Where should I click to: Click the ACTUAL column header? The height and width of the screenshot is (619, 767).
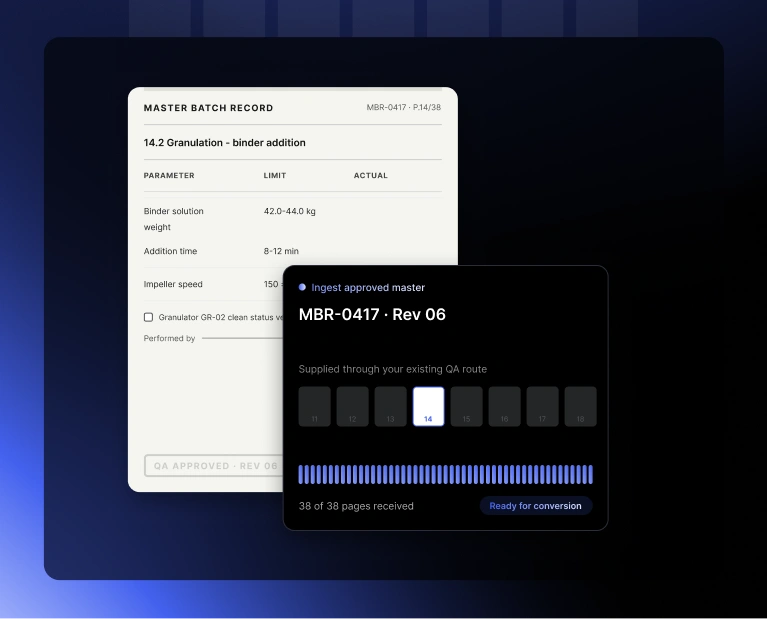[x=370, y=175]
